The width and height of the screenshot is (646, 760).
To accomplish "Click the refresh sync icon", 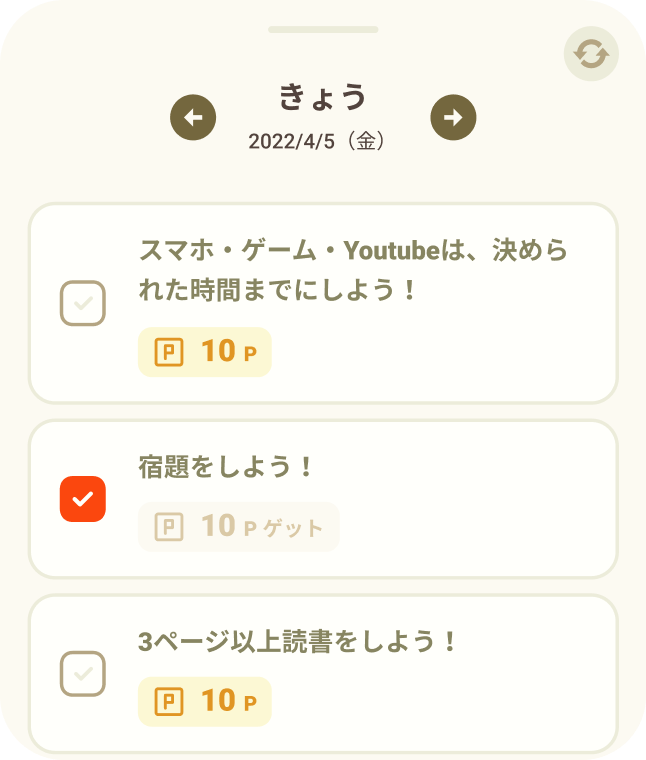I will (x=591, y=53).
